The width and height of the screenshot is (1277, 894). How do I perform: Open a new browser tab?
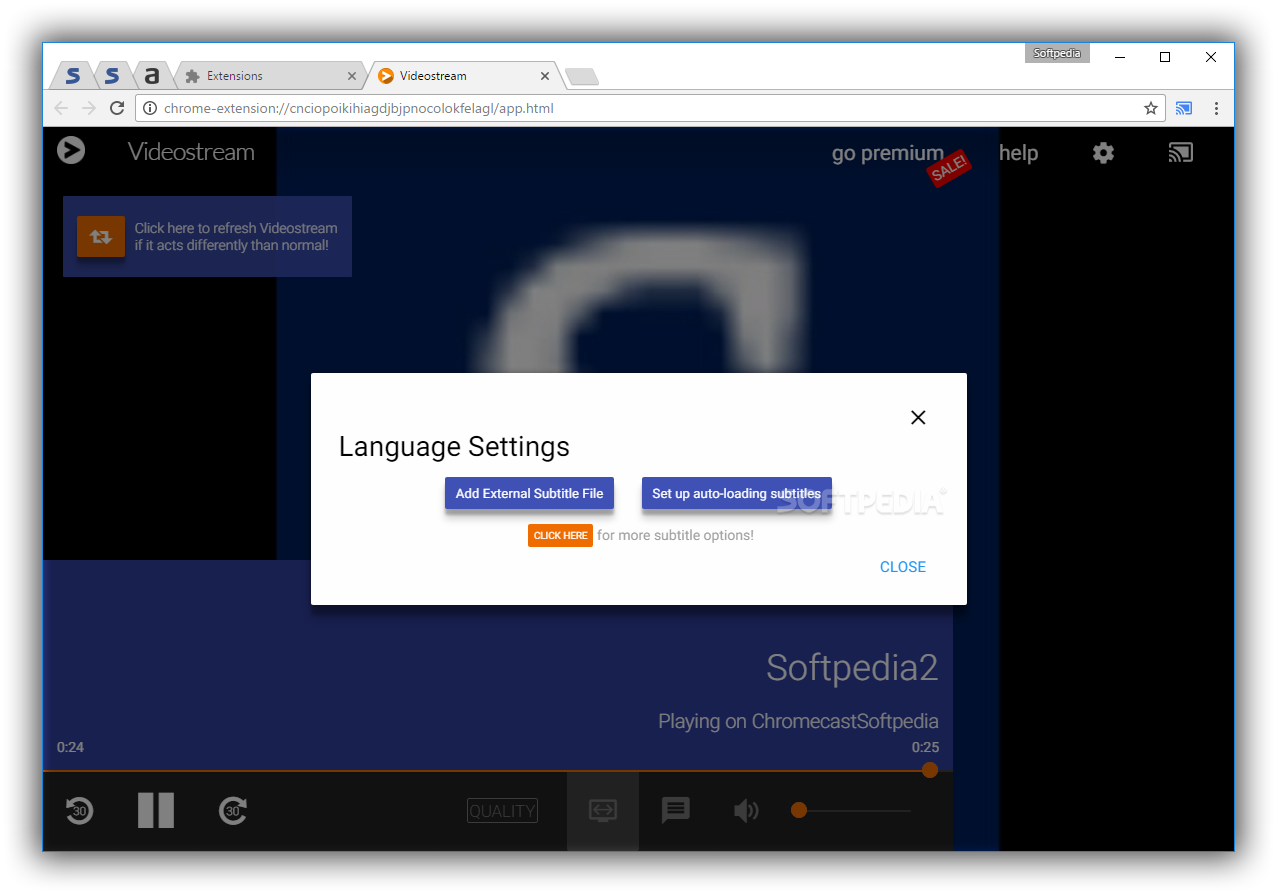(x=581, y=77)
